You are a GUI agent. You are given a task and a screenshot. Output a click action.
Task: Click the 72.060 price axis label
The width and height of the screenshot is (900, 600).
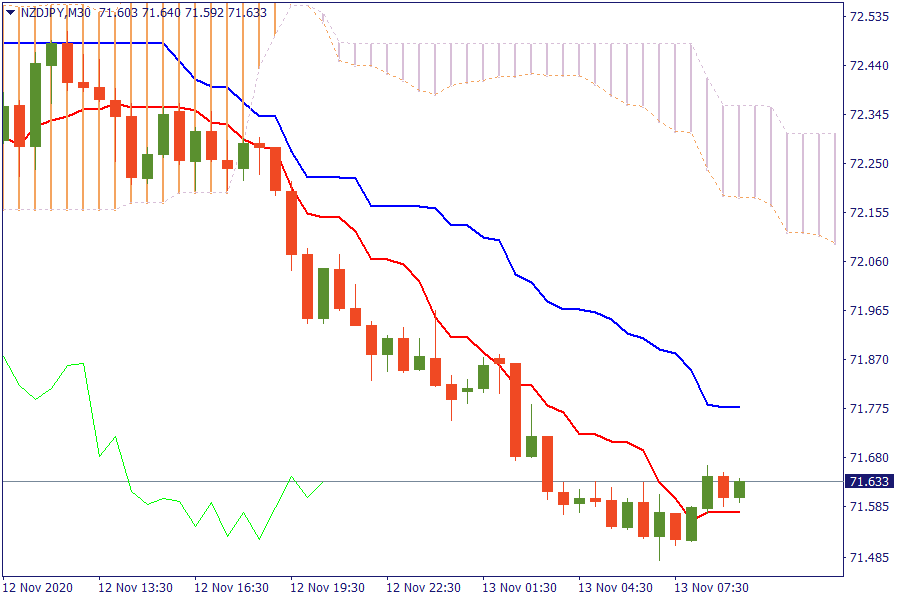868,262
